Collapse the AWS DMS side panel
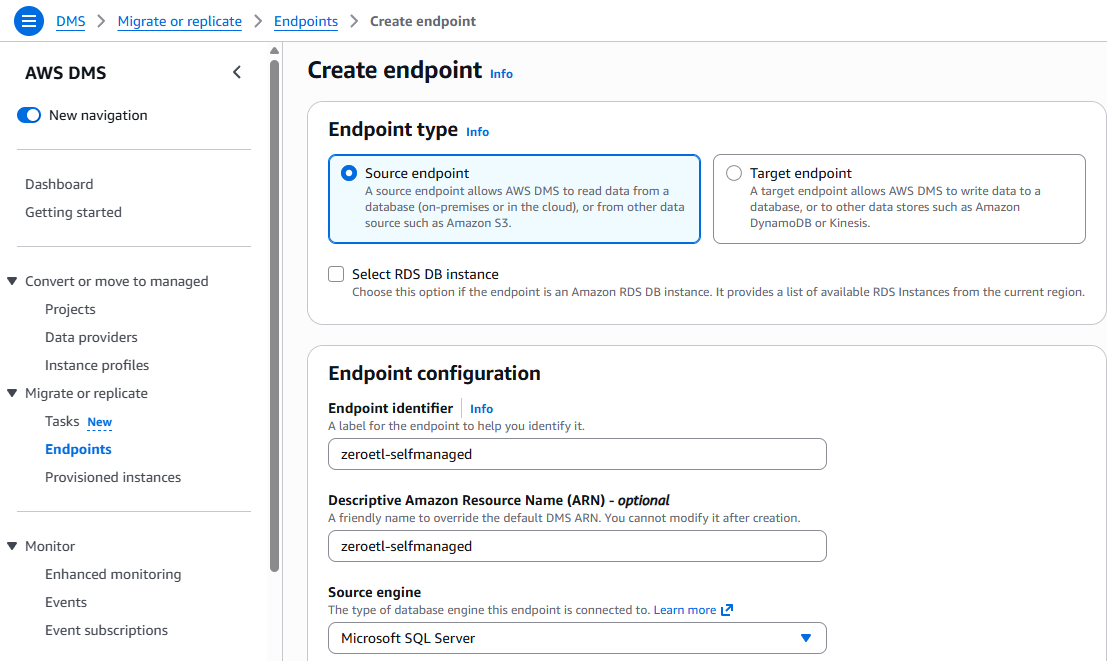1107x661 pixels. 237,72
